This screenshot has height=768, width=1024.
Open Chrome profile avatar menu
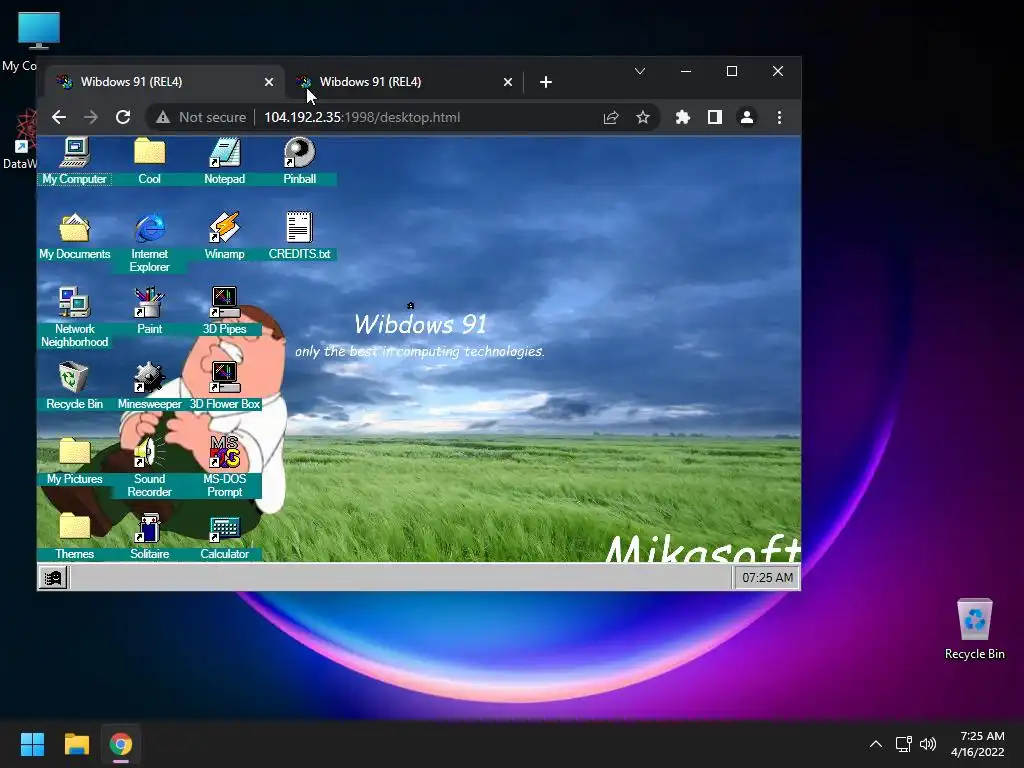(x=746, y=118)
